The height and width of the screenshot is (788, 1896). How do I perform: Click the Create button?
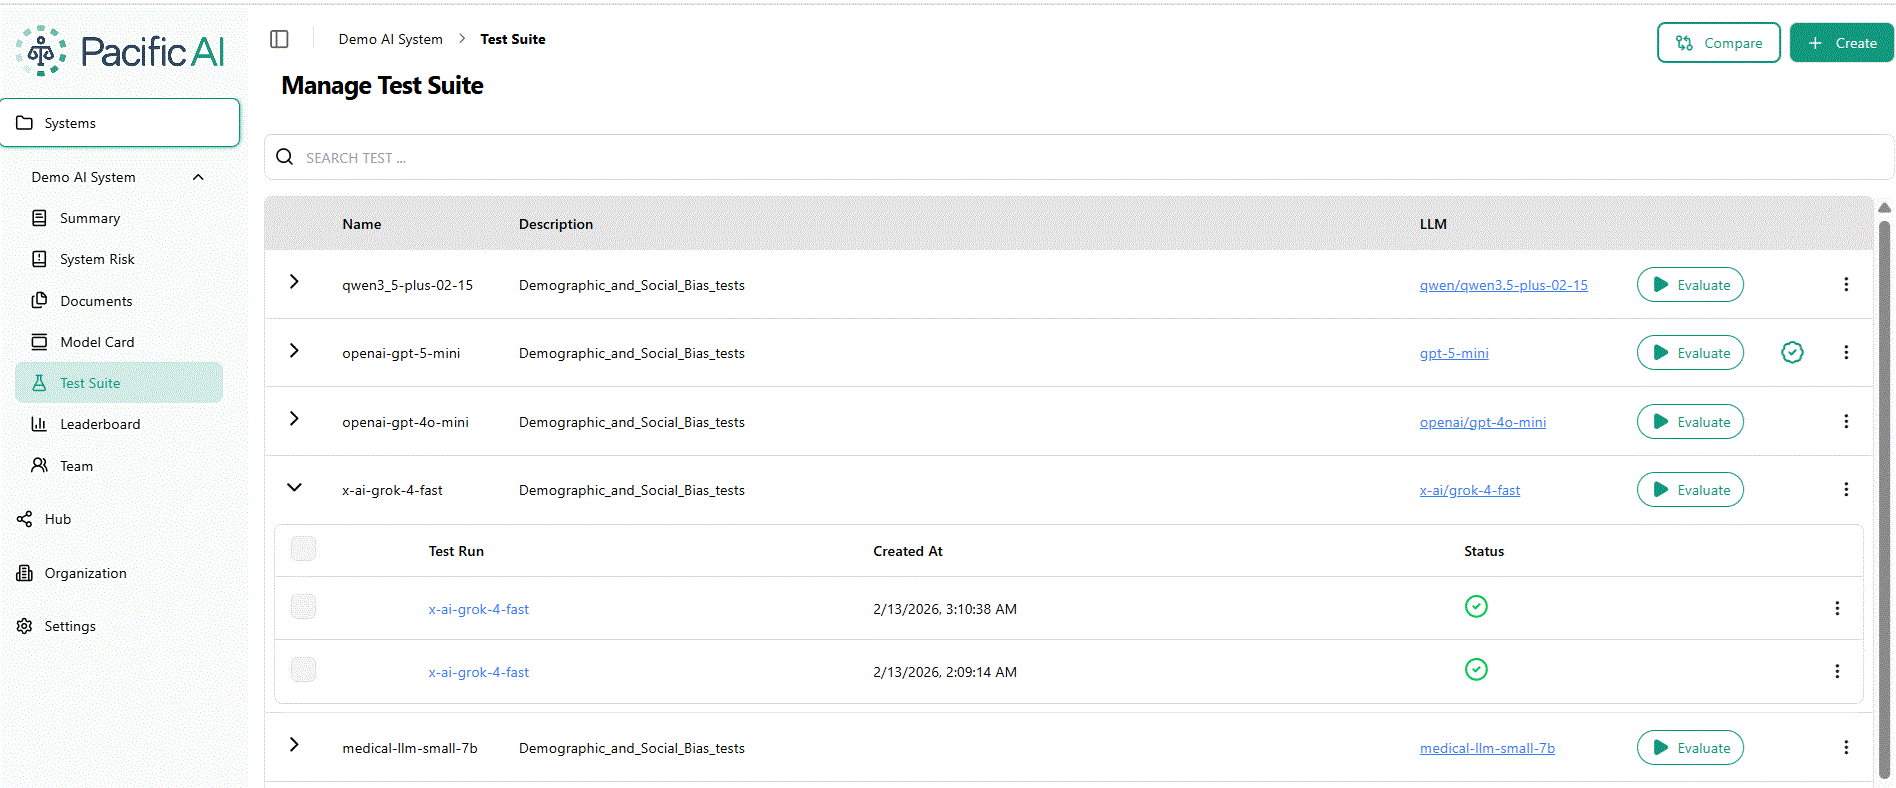1841,43
